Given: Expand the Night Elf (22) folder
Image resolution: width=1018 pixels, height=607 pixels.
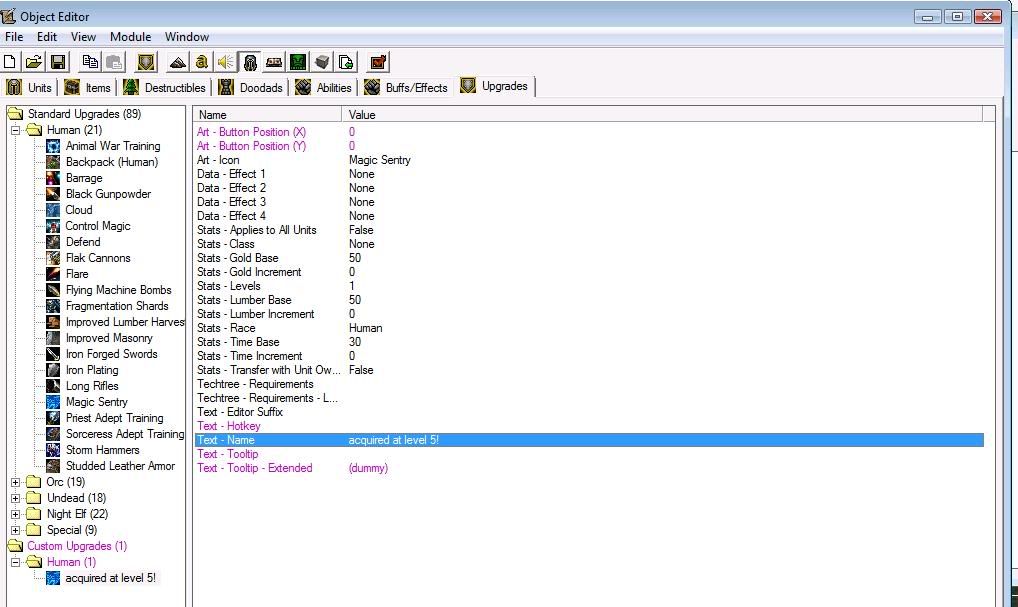Looking at the screenshot, I should click(16, 514).
